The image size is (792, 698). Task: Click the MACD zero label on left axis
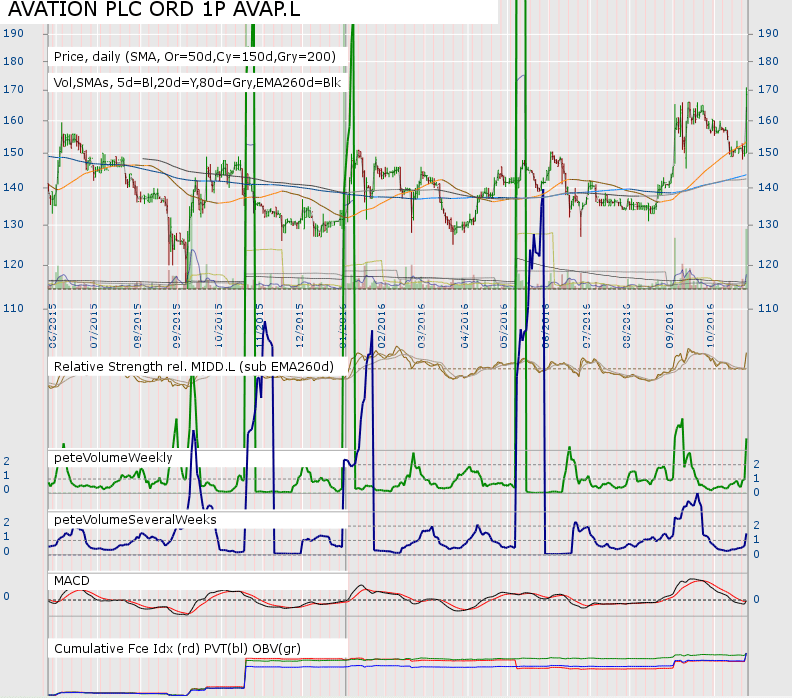7,596
